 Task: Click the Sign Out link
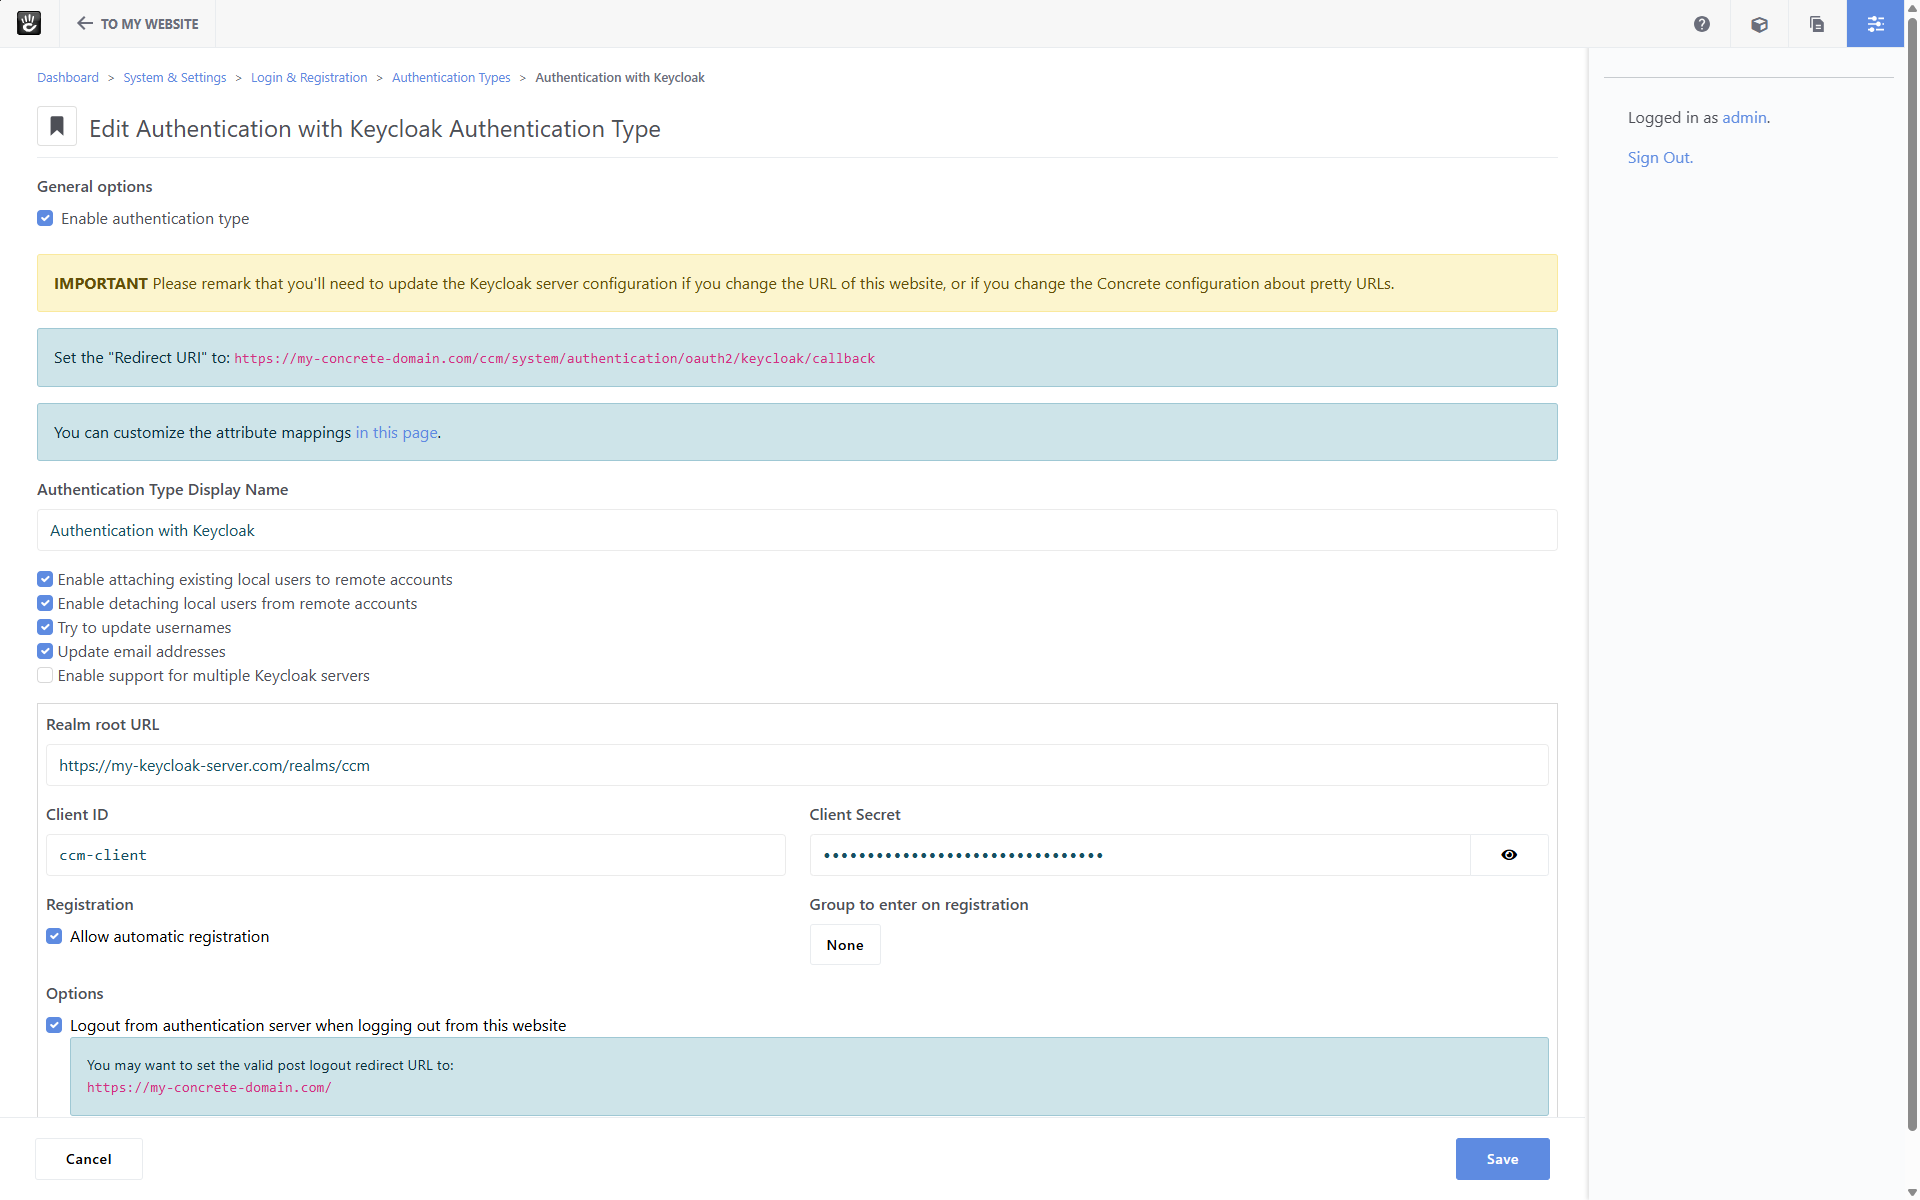click(x=1659, y=158)
